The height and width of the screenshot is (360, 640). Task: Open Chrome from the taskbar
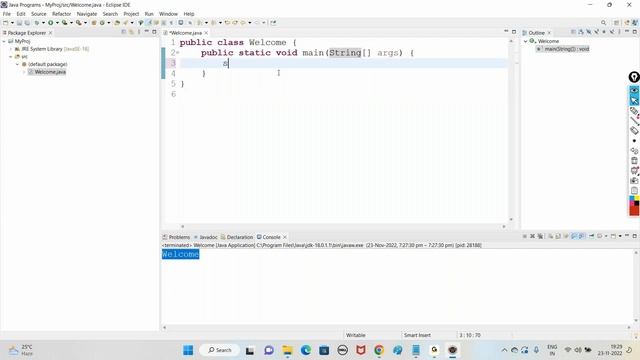(x=379, y=350)
